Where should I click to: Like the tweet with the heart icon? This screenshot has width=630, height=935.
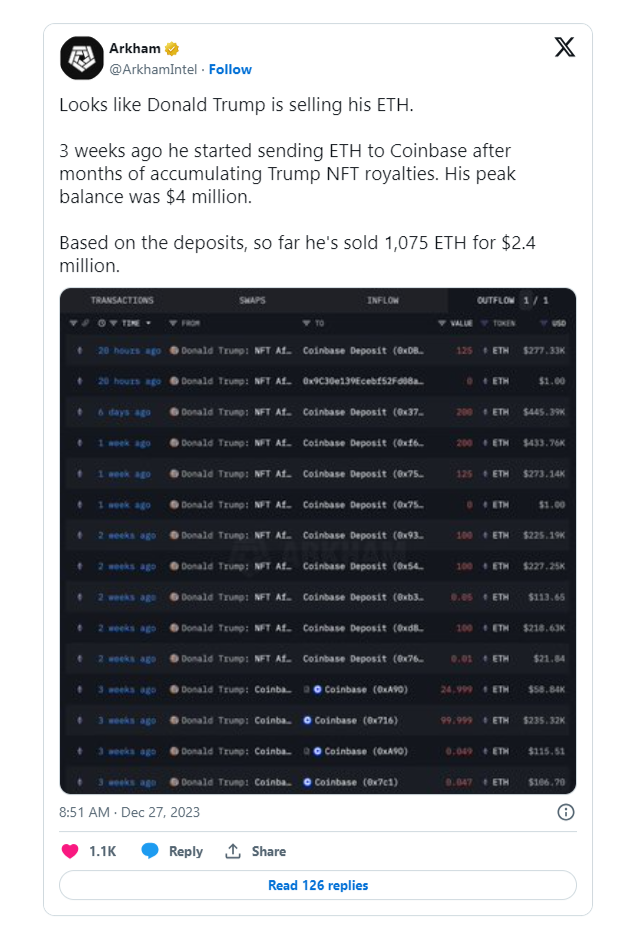click(70, 851)
